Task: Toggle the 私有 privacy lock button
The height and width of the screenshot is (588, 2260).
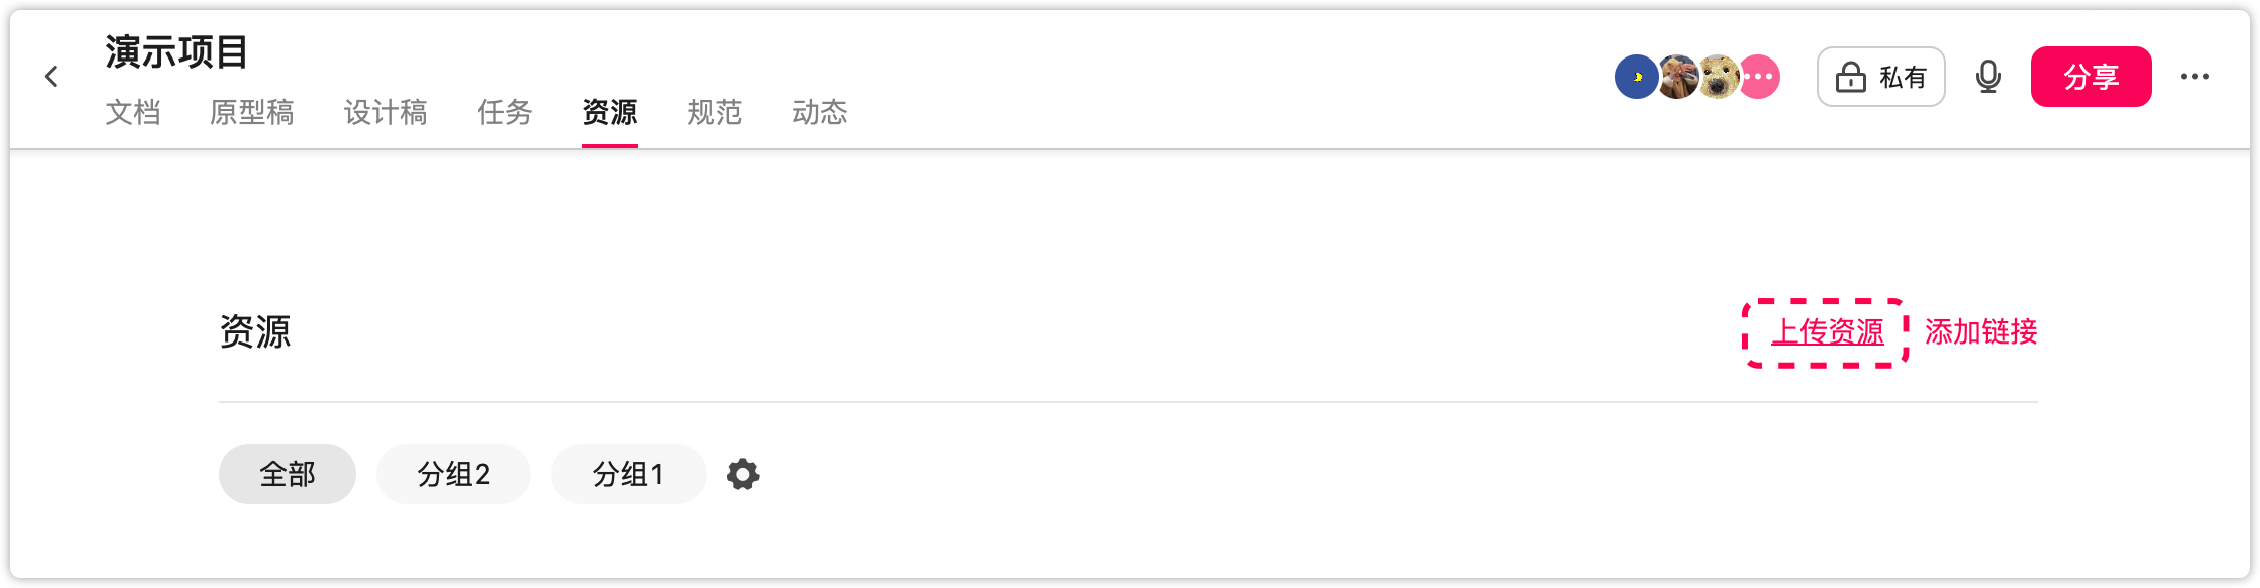Action: (1880, 77)
